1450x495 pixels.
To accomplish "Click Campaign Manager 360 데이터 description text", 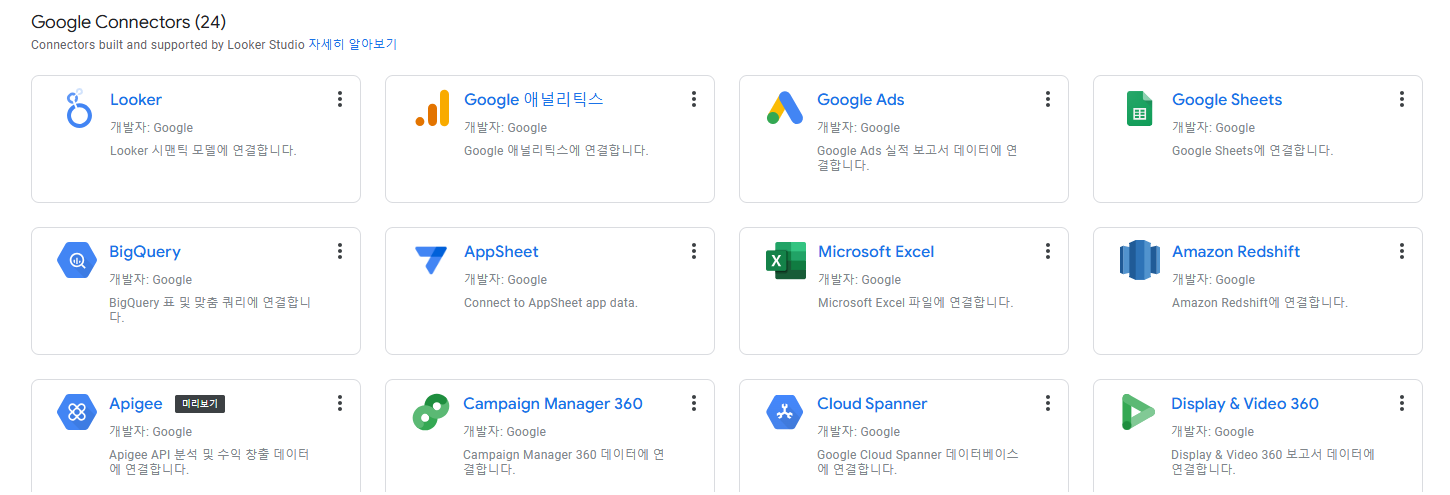I will [x=563, y=461].
